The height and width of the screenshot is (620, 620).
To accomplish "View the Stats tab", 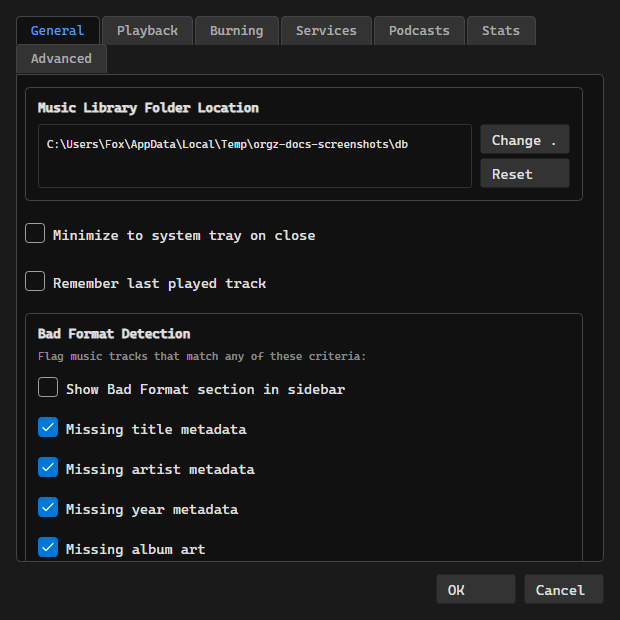I will (501, 30).
